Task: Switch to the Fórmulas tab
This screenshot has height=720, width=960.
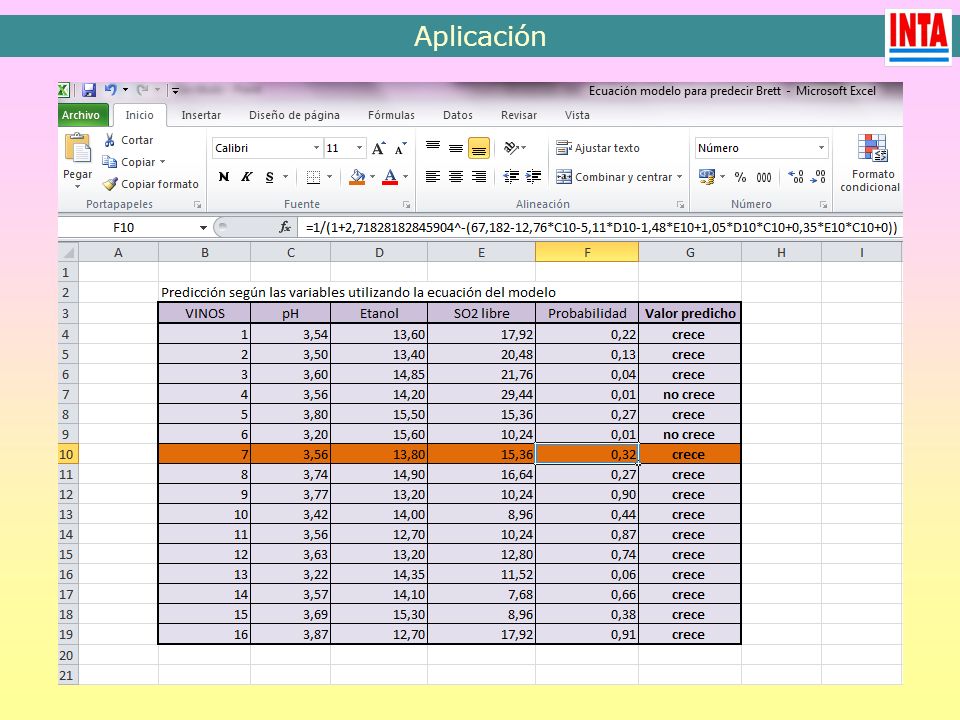Action: 391,115
